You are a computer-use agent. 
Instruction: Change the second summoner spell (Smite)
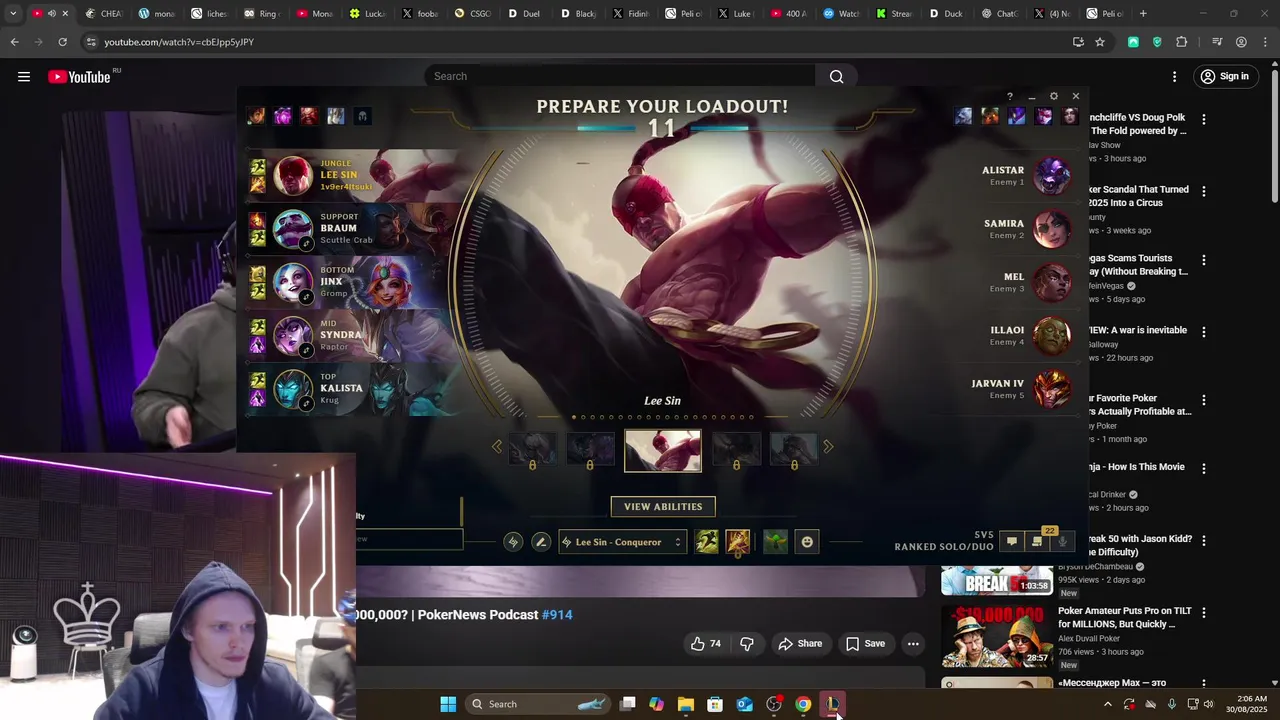point(738,542)
